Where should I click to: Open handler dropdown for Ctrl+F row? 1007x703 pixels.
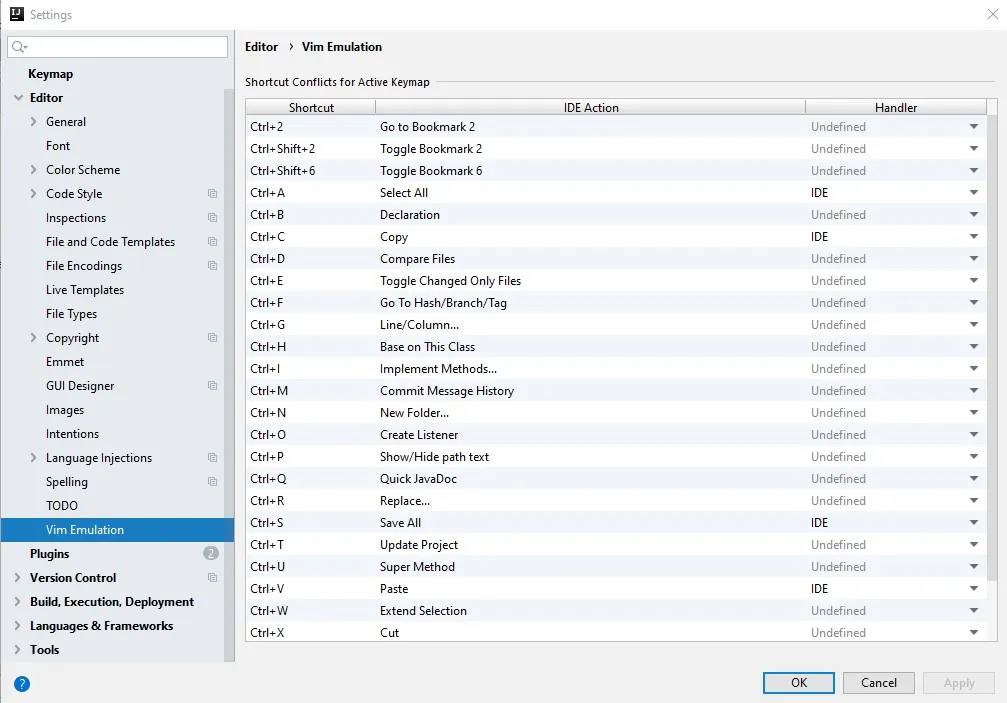pyautogui.click(x=974, y=302)
